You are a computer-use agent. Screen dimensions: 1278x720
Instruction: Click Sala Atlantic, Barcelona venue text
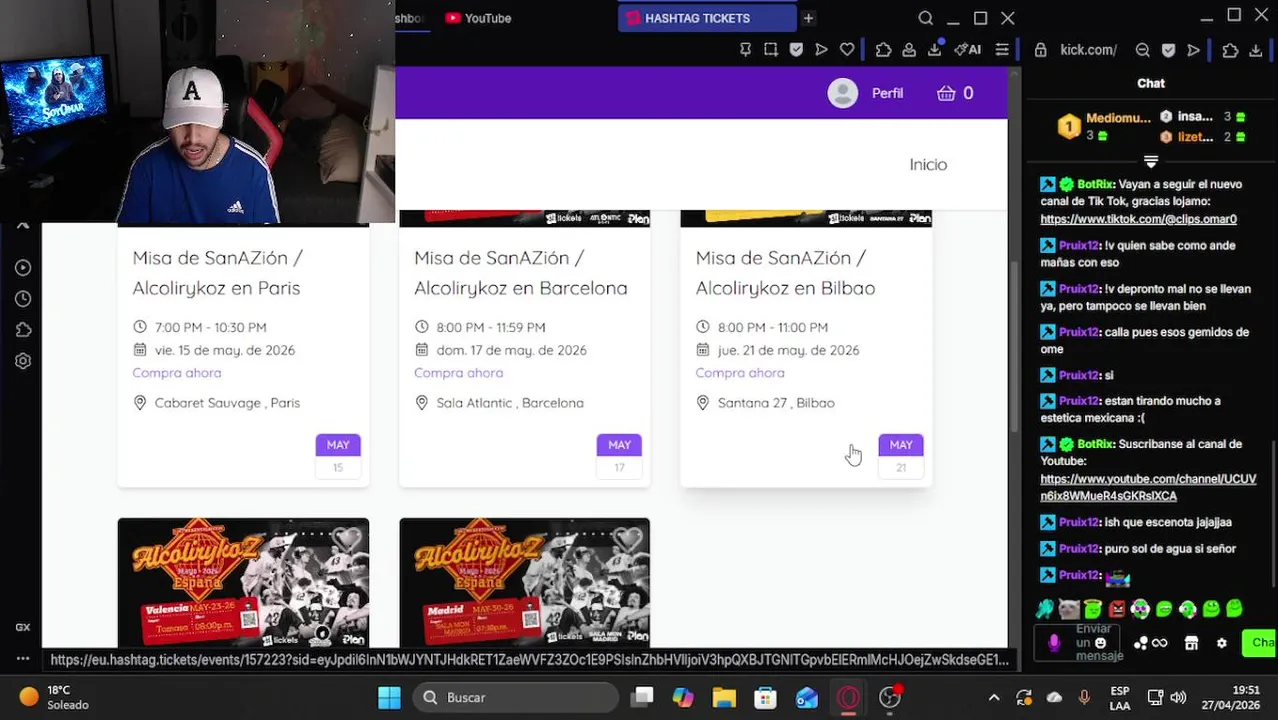[x=510, y=403]
